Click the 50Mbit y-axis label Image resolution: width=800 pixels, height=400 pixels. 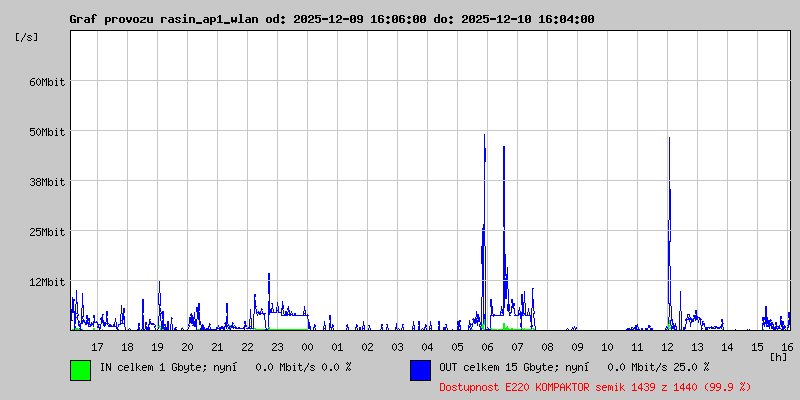47,132
